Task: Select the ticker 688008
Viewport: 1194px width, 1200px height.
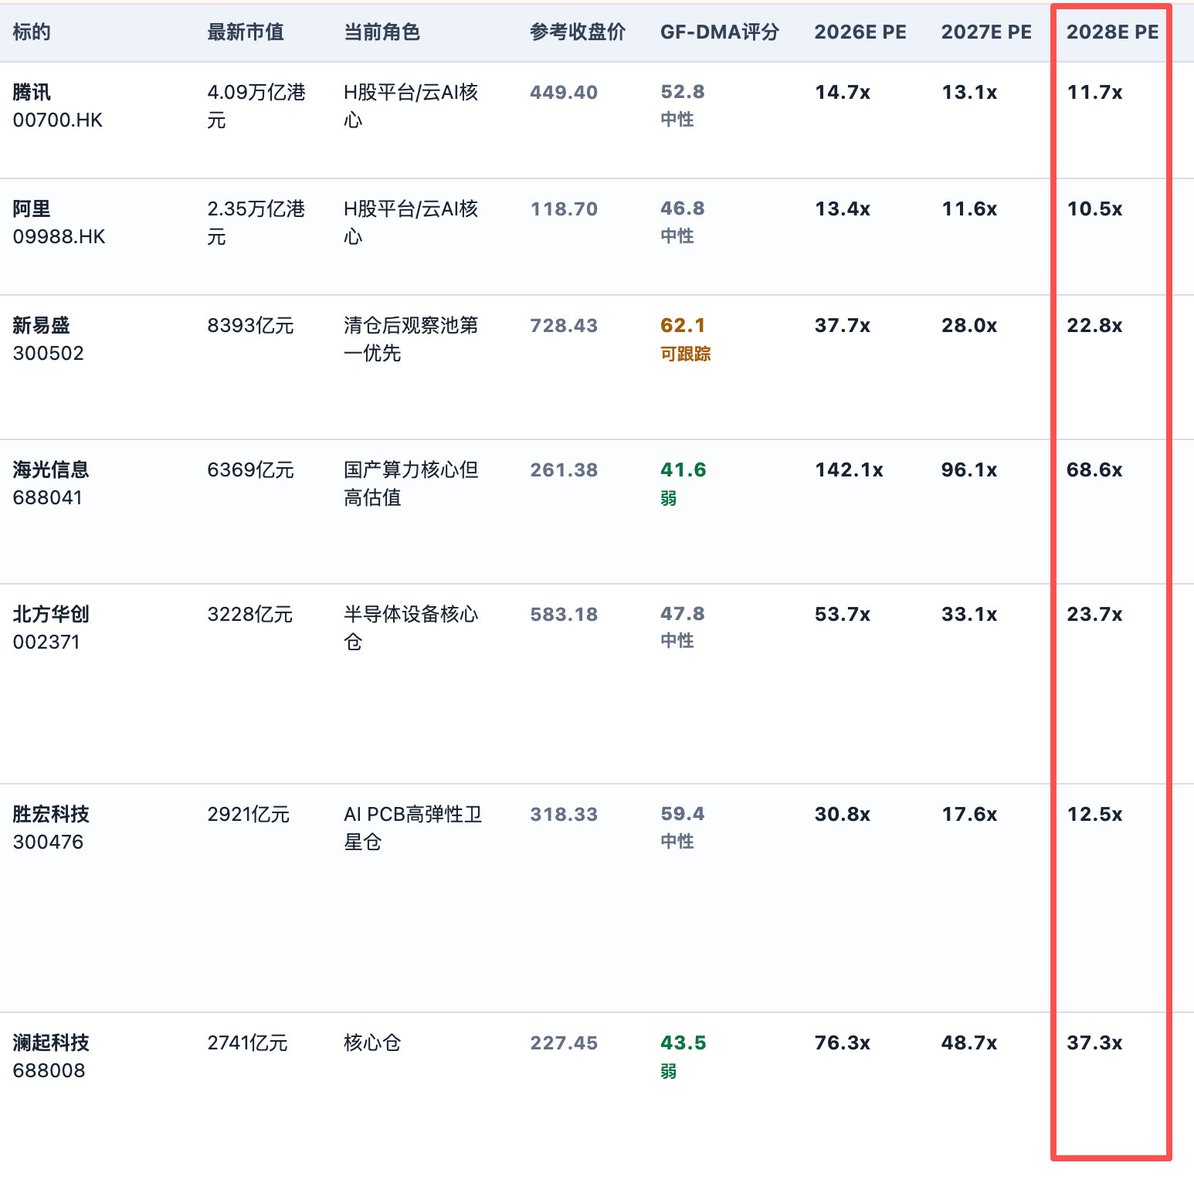Action: coord(49,1070)
